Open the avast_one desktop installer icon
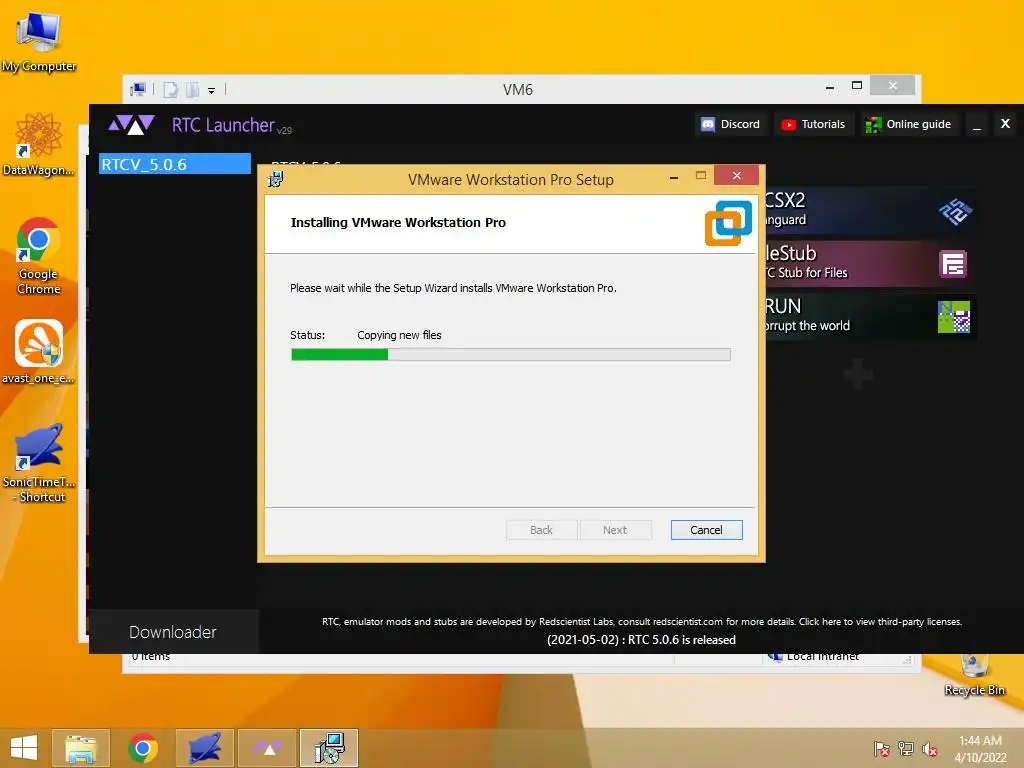1024x768 pixels. (x=39, y=351)
